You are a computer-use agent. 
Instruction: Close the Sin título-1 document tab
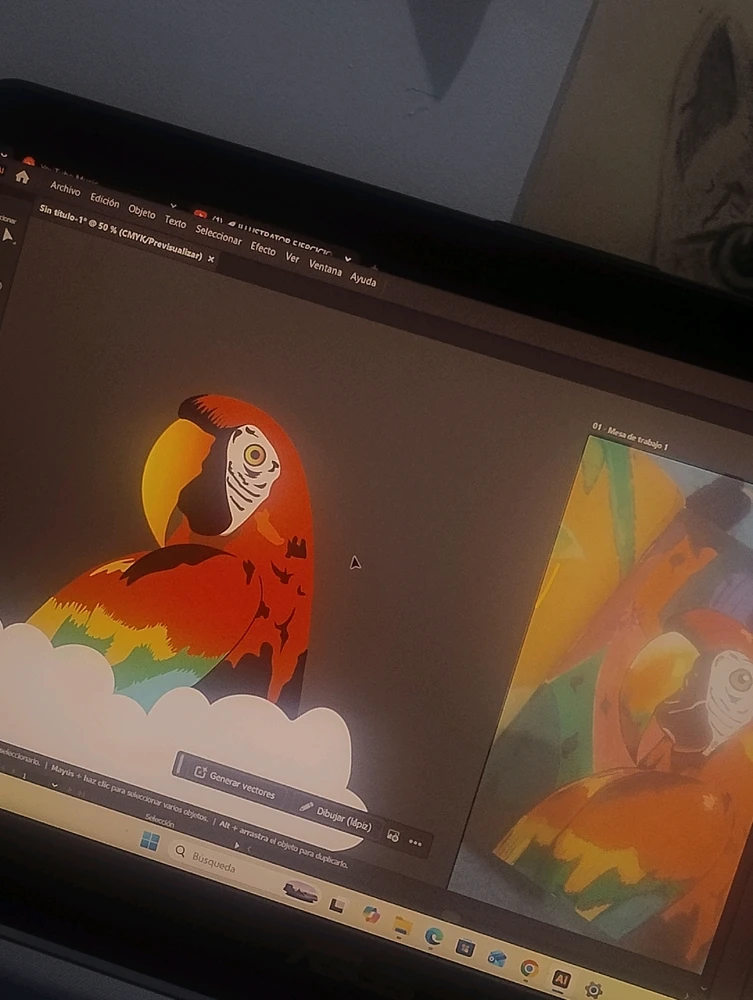[211, 258]
